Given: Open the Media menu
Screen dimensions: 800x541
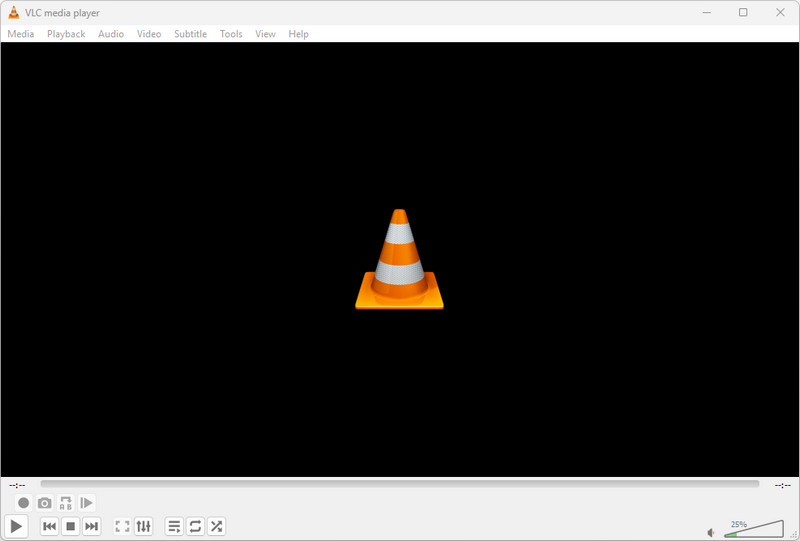Looking at the screenshot, I should tap(21, 34).
